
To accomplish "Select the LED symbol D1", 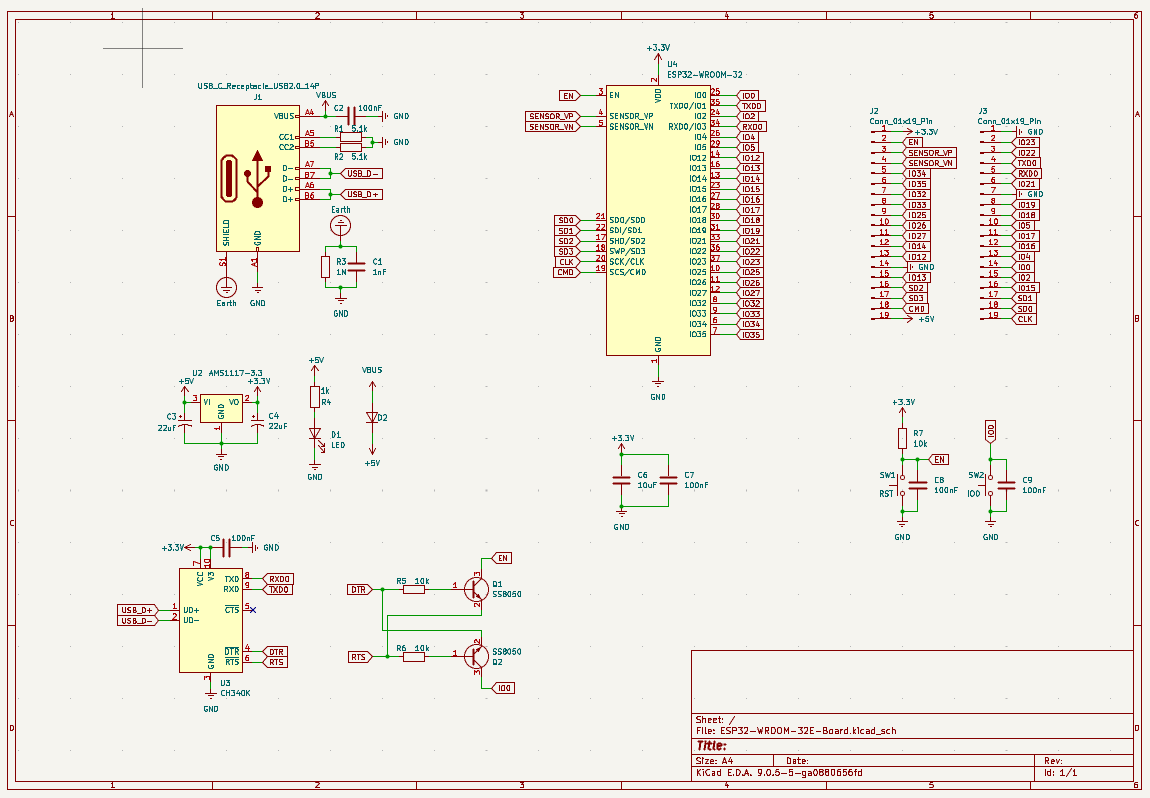I will pyautogui.click(x=315, y=438).
